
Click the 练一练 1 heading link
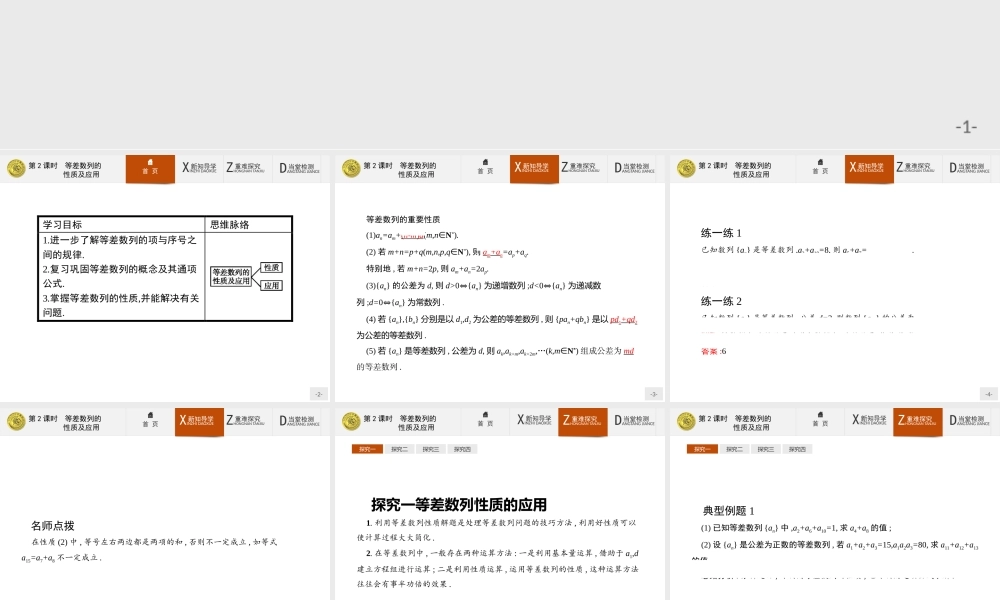[x=721, y=232]
